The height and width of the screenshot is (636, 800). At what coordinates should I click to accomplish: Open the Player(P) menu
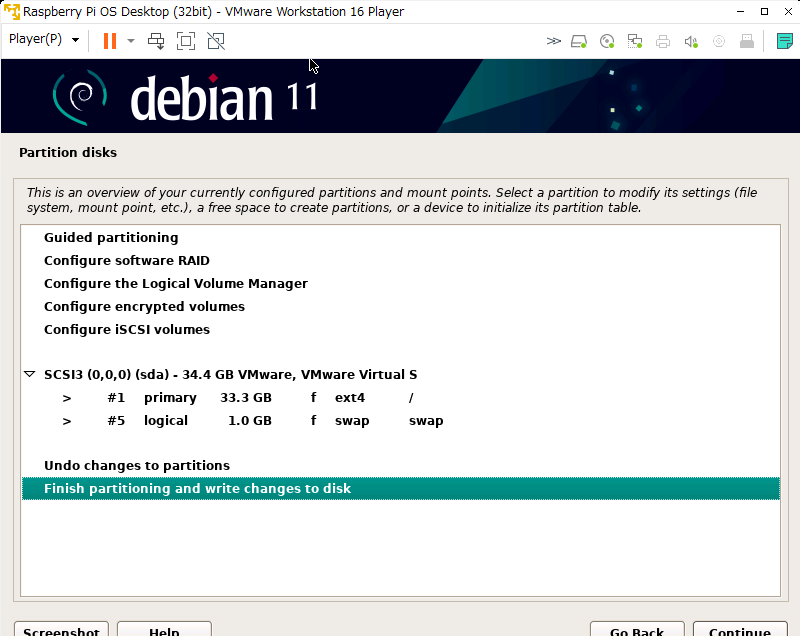[44, 39]
